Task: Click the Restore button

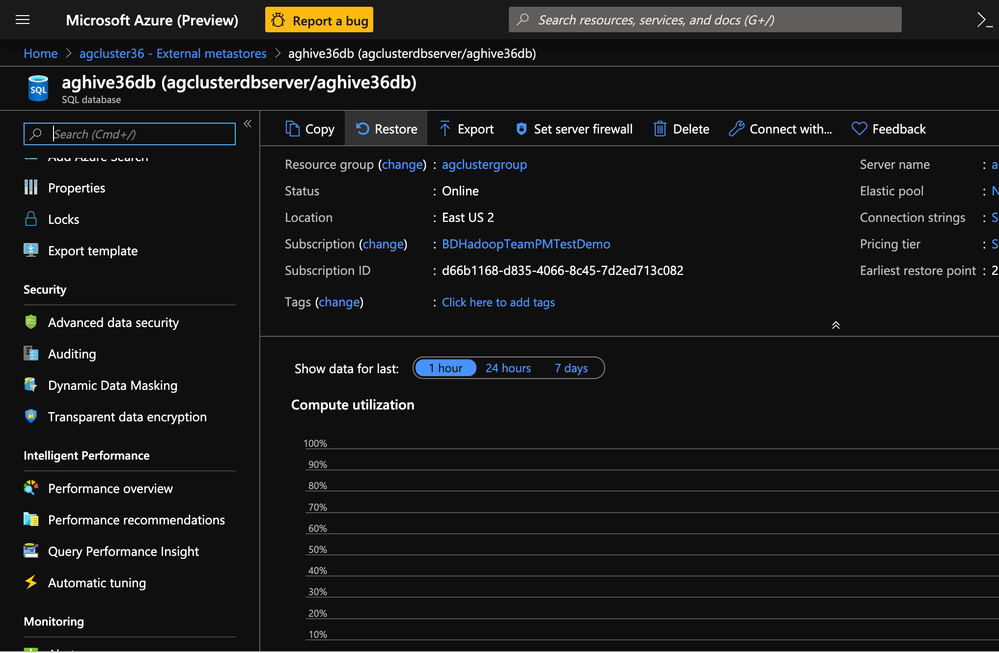Action: click(x=386, y=129)
